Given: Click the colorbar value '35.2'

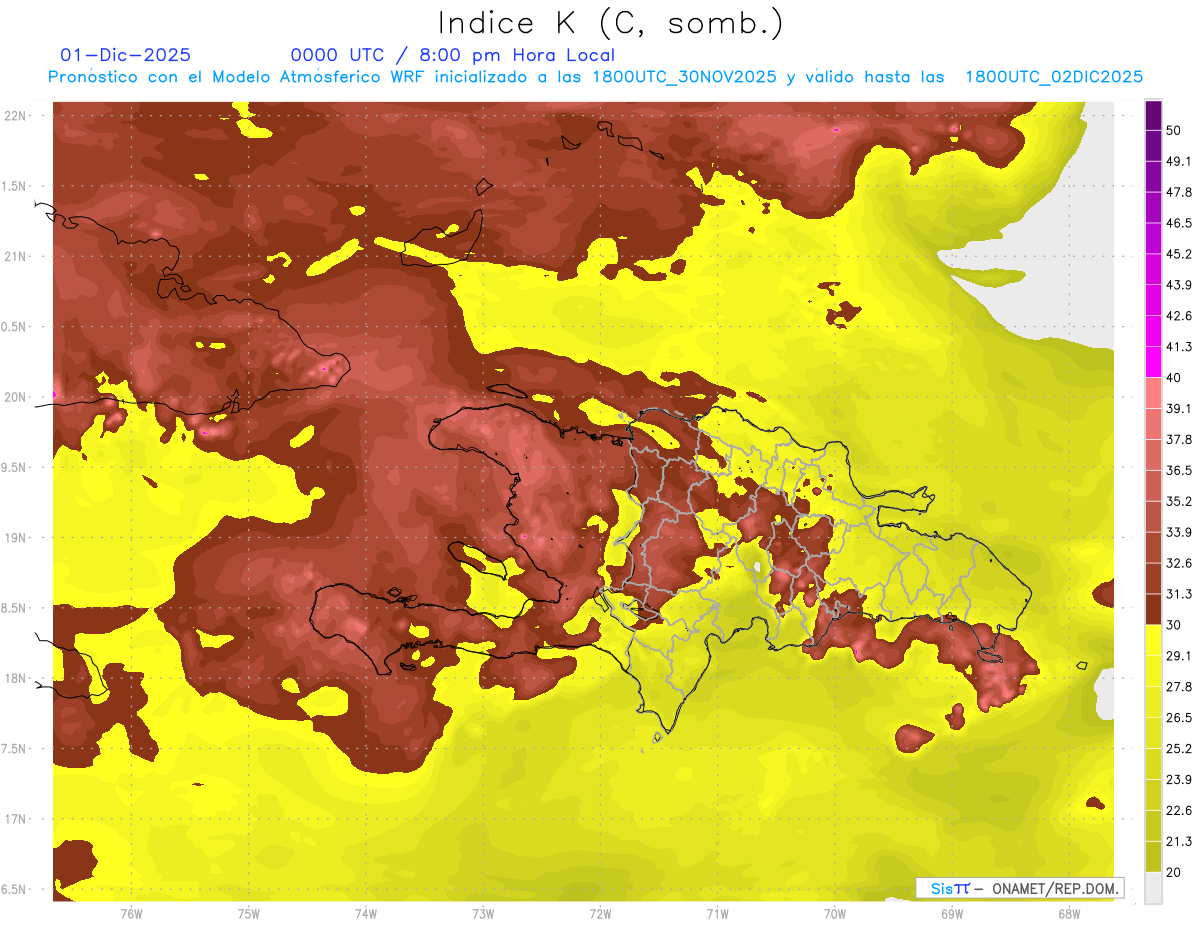Looking at the screenshot, I should (1179, 502).
